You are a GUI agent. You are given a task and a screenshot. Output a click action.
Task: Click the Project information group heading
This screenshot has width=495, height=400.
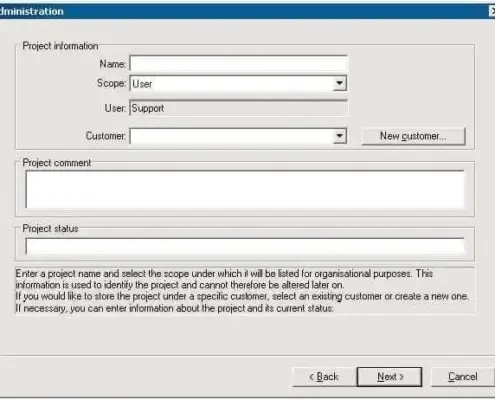(x=60, y=46)
